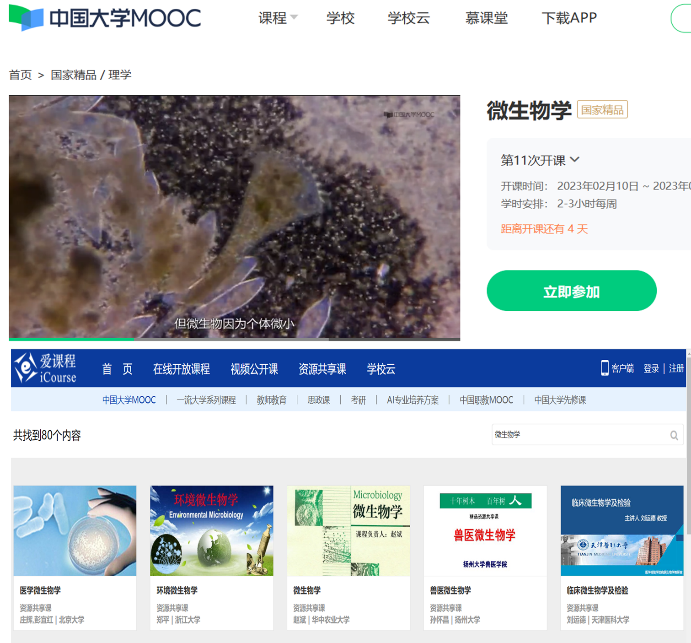The height and width of the screenshot is (643, 691).
Task: Click 首页 in the breadcrumb
Action: tap(20, 75)
